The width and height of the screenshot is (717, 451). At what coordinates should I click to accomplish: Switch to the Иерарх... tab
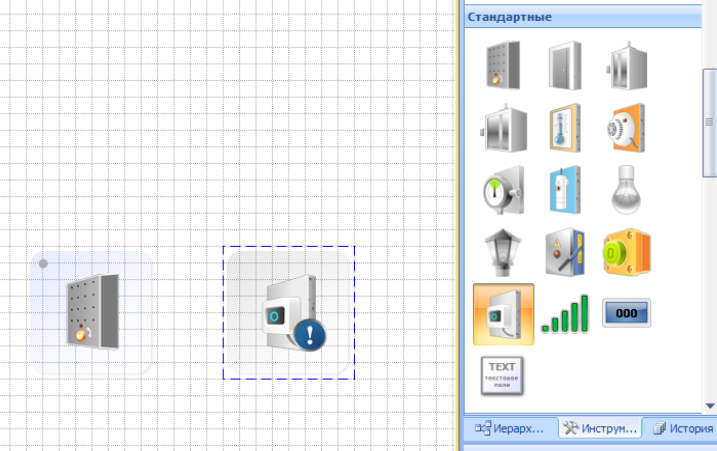click(x=512, y=428)
